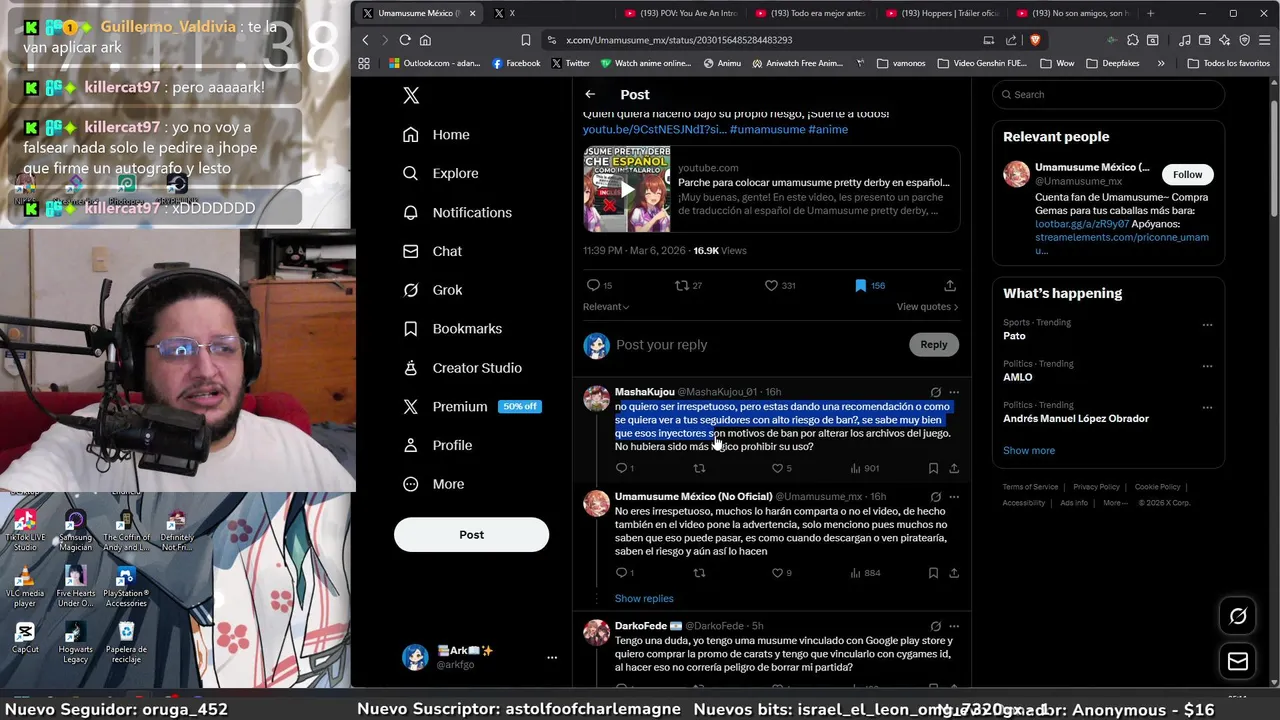Like the main post with 331 likes

(x=780, y=285)
